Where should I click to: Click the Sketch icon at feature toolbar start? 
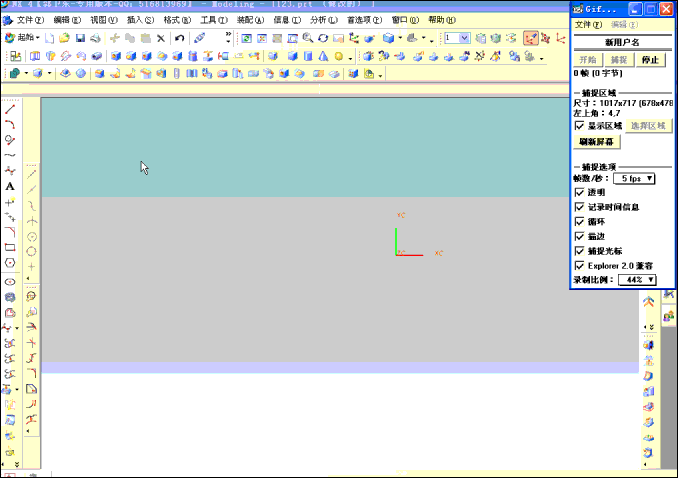16,56
